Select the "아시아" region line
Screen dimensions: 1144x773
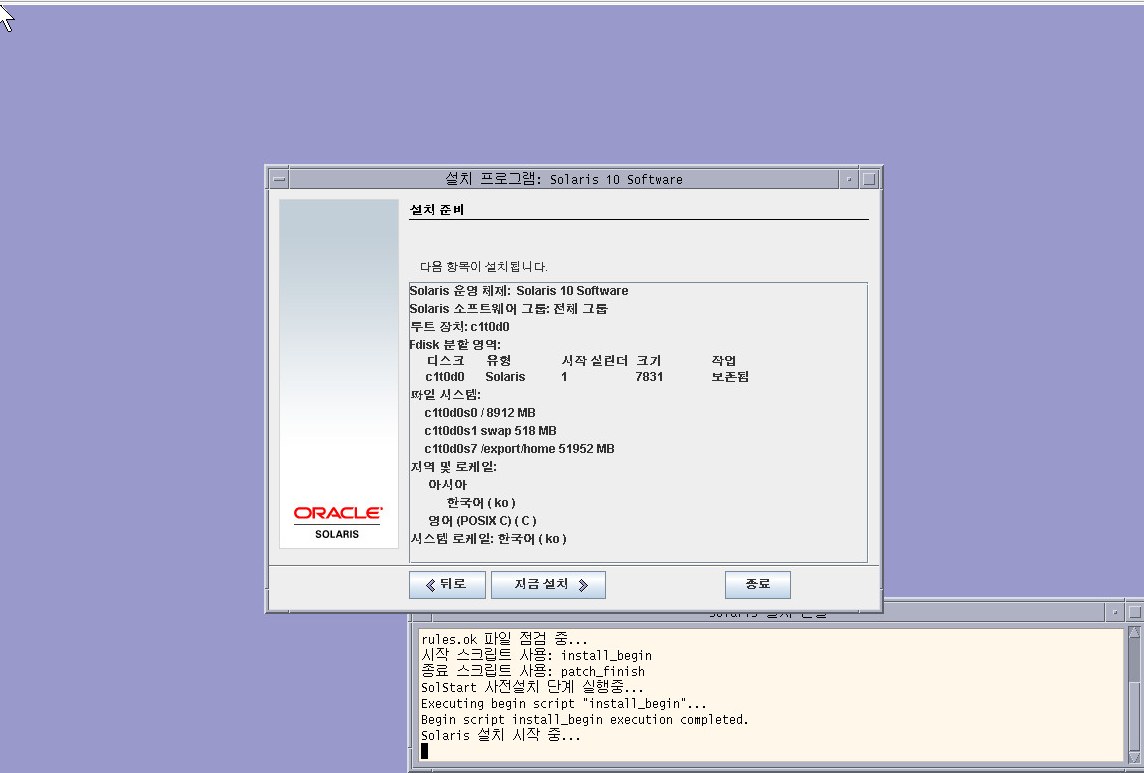(x=448, y=485)
